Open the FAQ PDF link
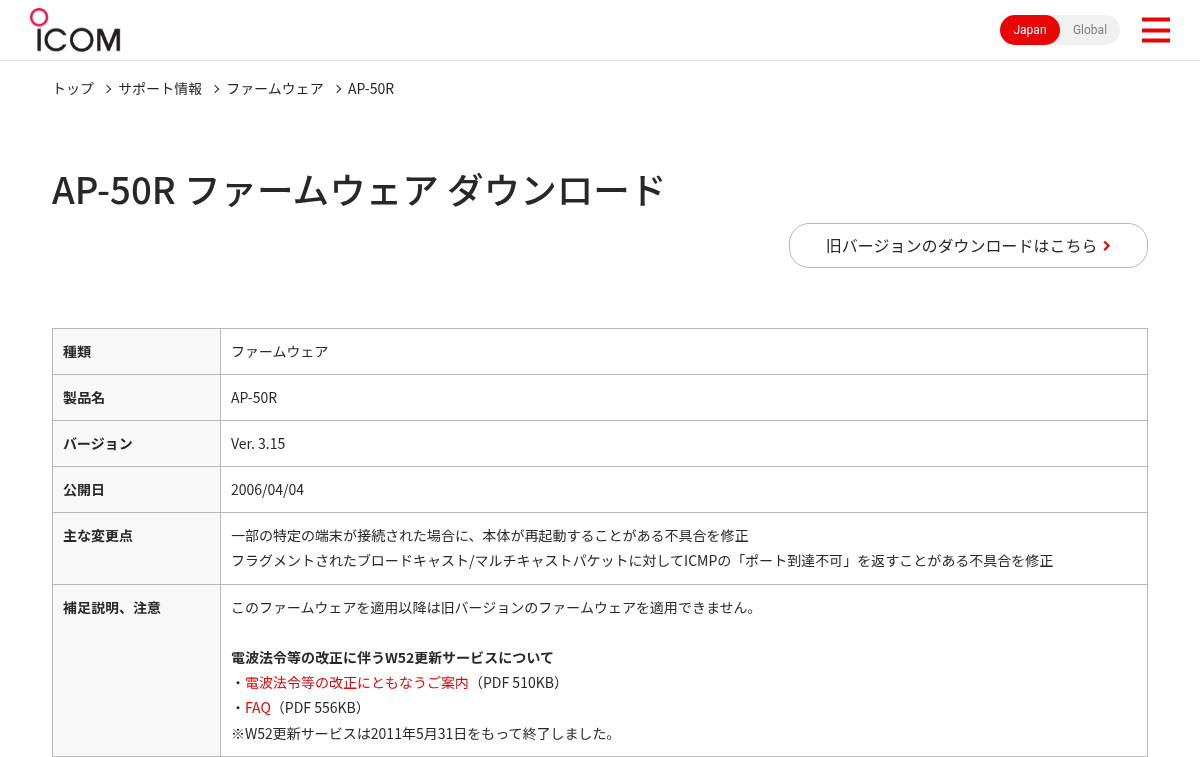Image resolution: width=1200 pixels, height=757 pixels. click(258, 707)
